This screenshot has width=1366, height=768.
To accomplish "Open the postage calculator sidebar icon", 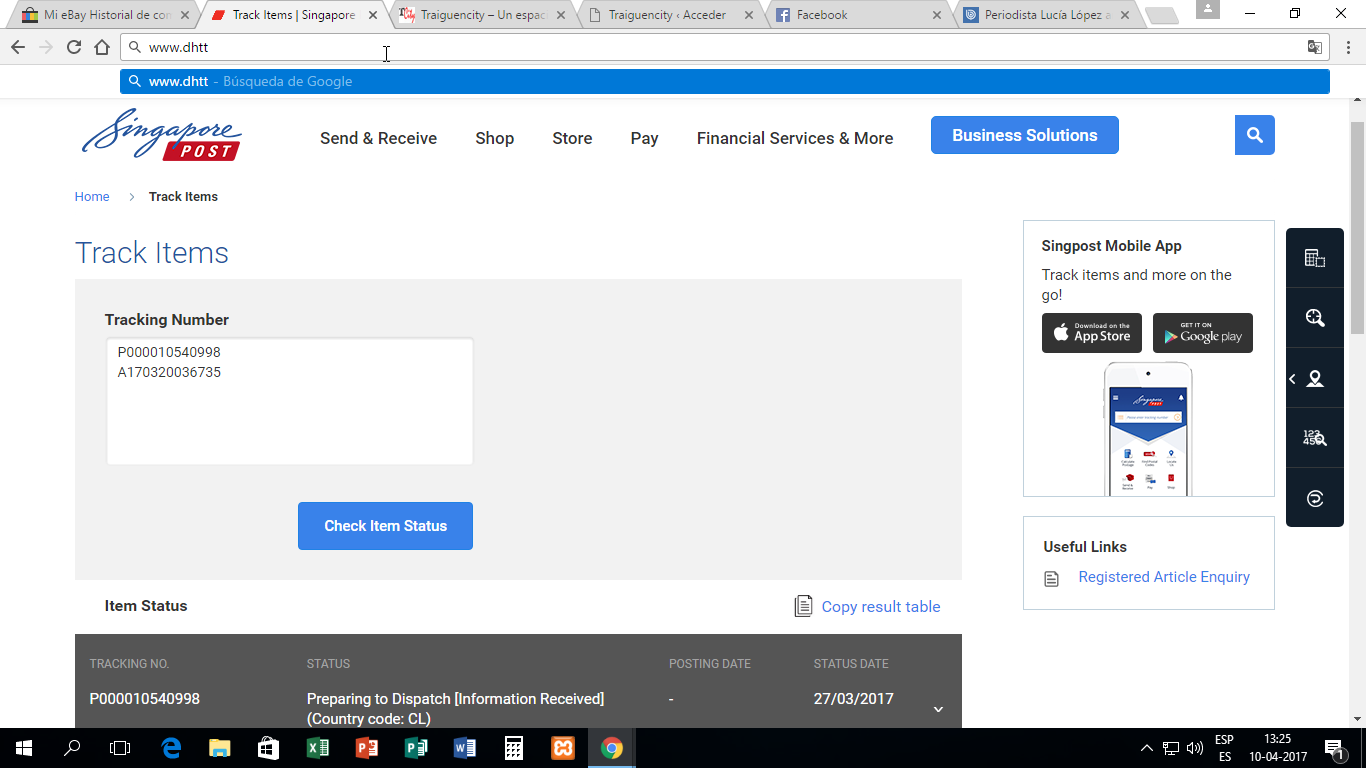I will click(x=1315, y=258).
